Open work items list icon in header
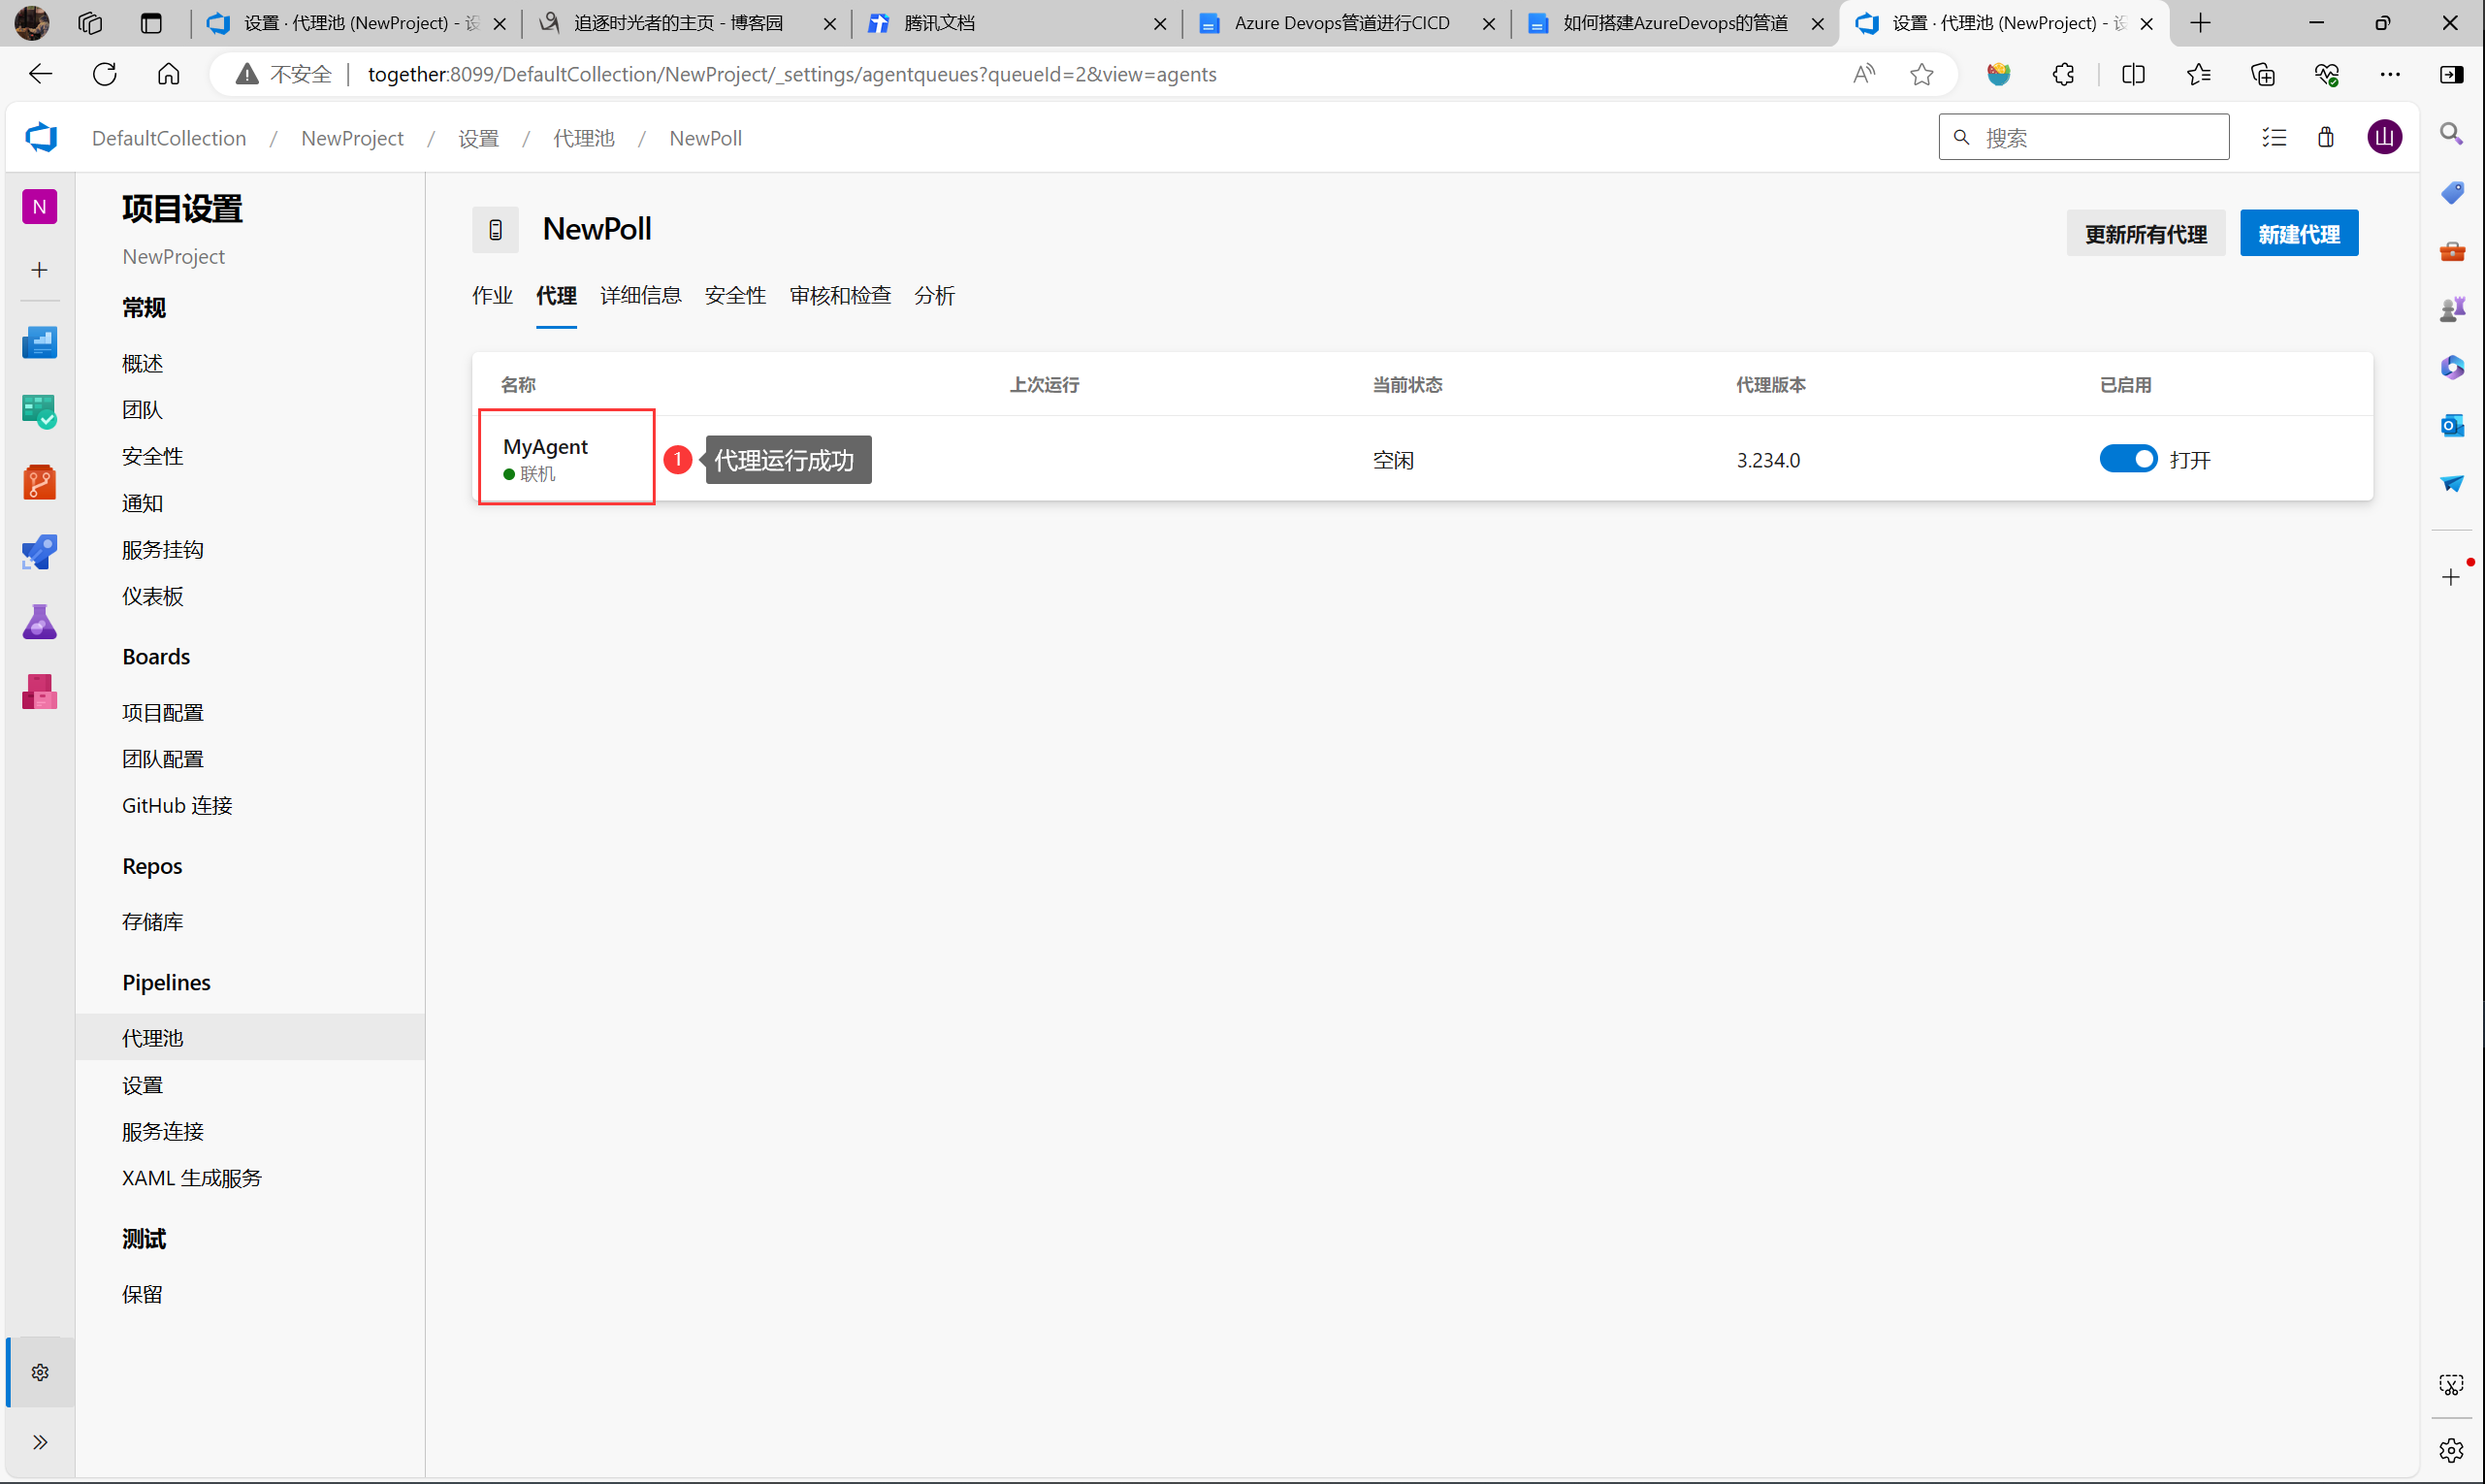Viewport: 2485px width, 1484px height. click(x=2274, y=138)
